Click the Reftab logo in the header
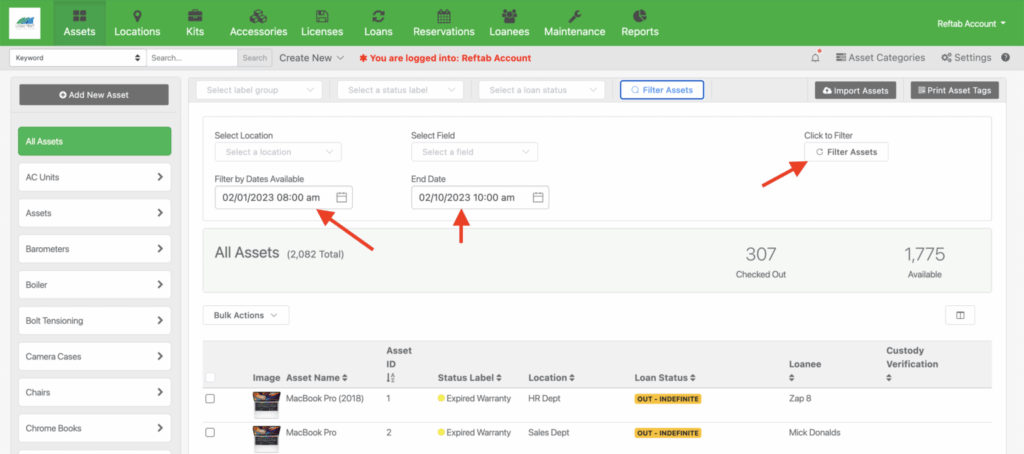Viewport: 1024px width, 454px height. point(25,23)
